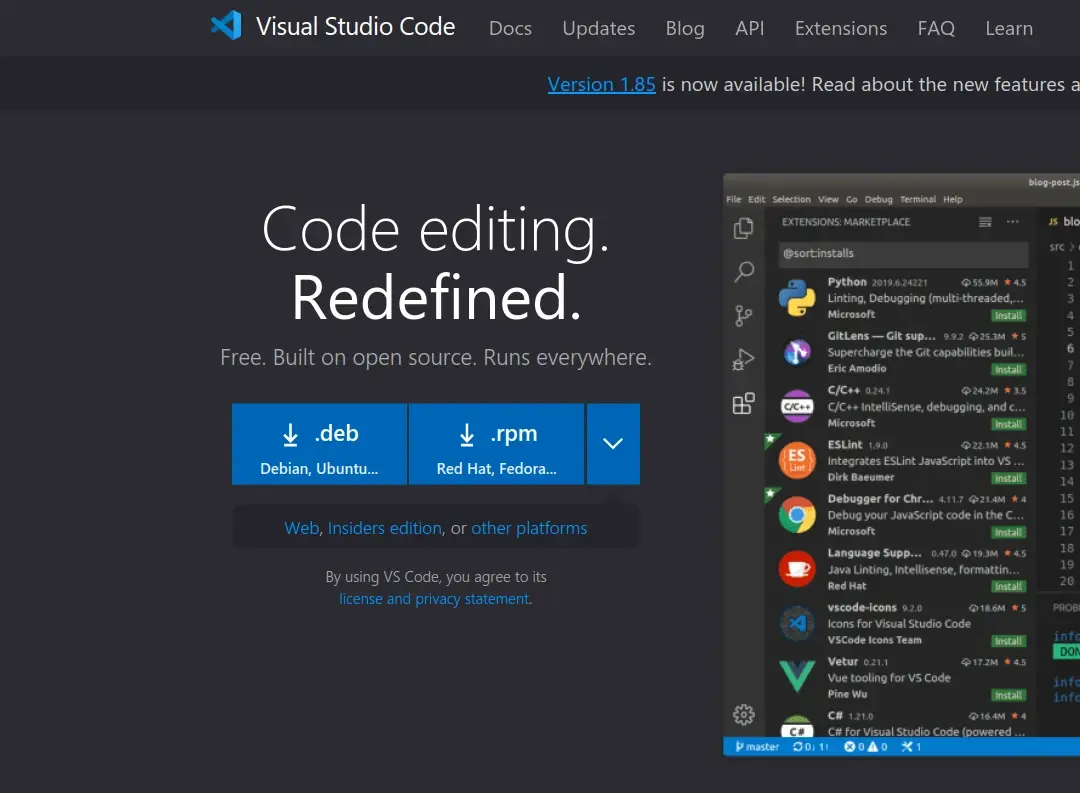This screenshot has height=793, width=1080.
Task: Open the Source Control branch icon
Action: [x=743, y=316]
